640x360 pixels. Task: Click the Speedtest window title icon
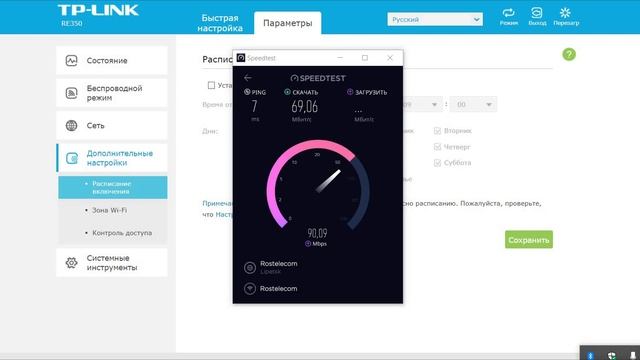241,58
